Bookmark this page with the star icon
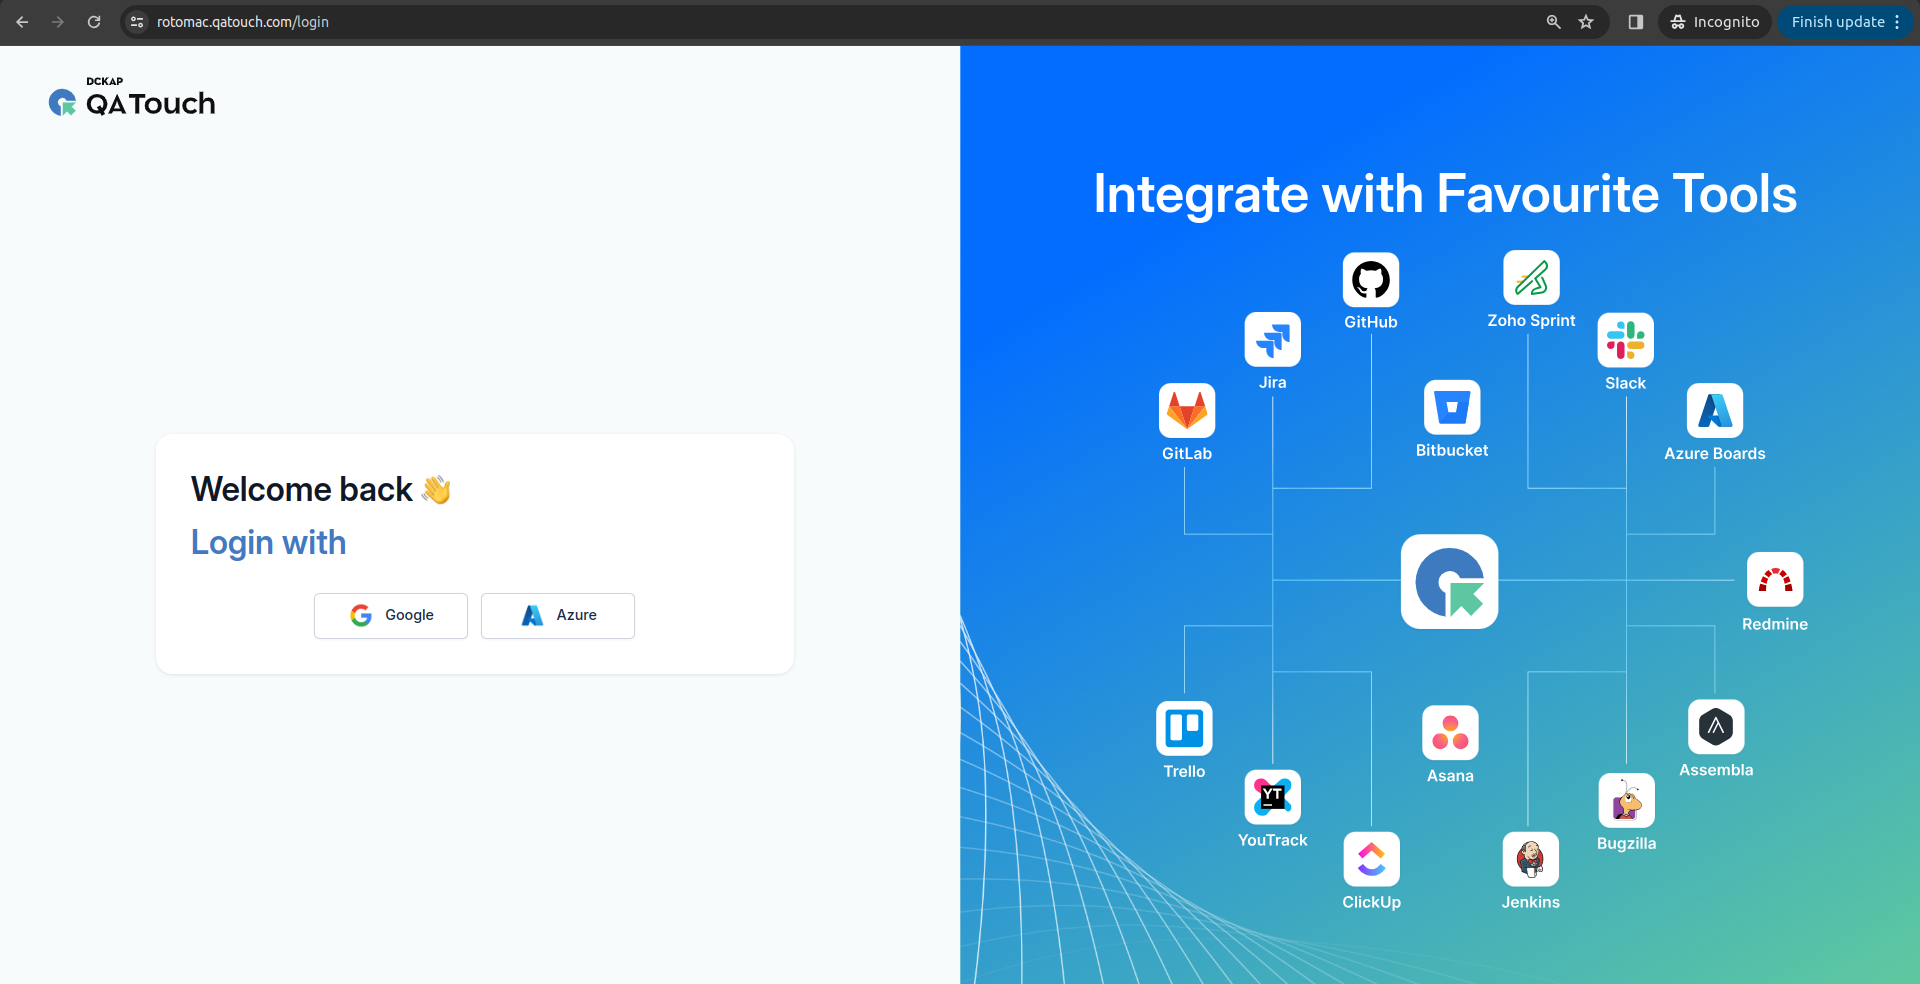The height and width of the screenshot is (984, 1920). (1586, 22)
